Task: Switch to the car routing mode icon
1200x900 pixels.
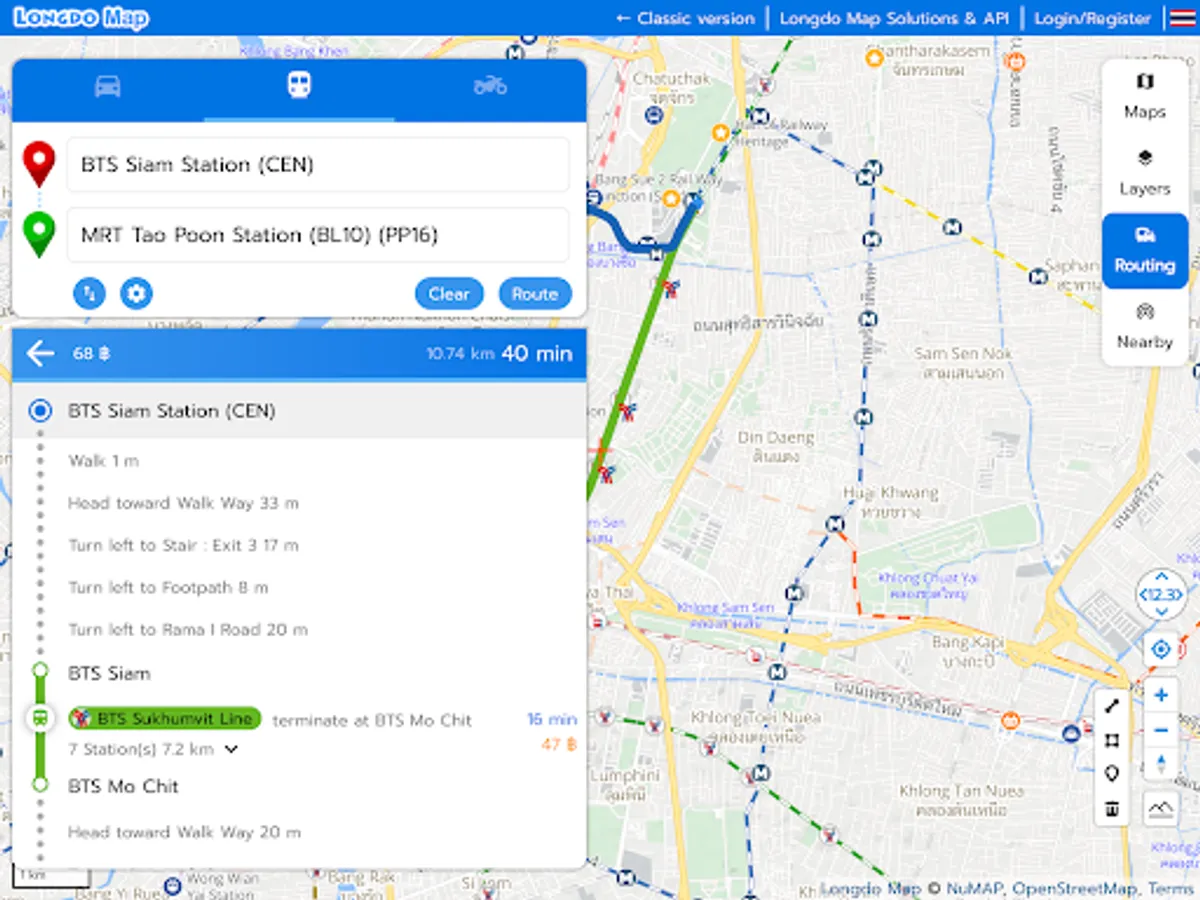Action: (x=107, y=86)
